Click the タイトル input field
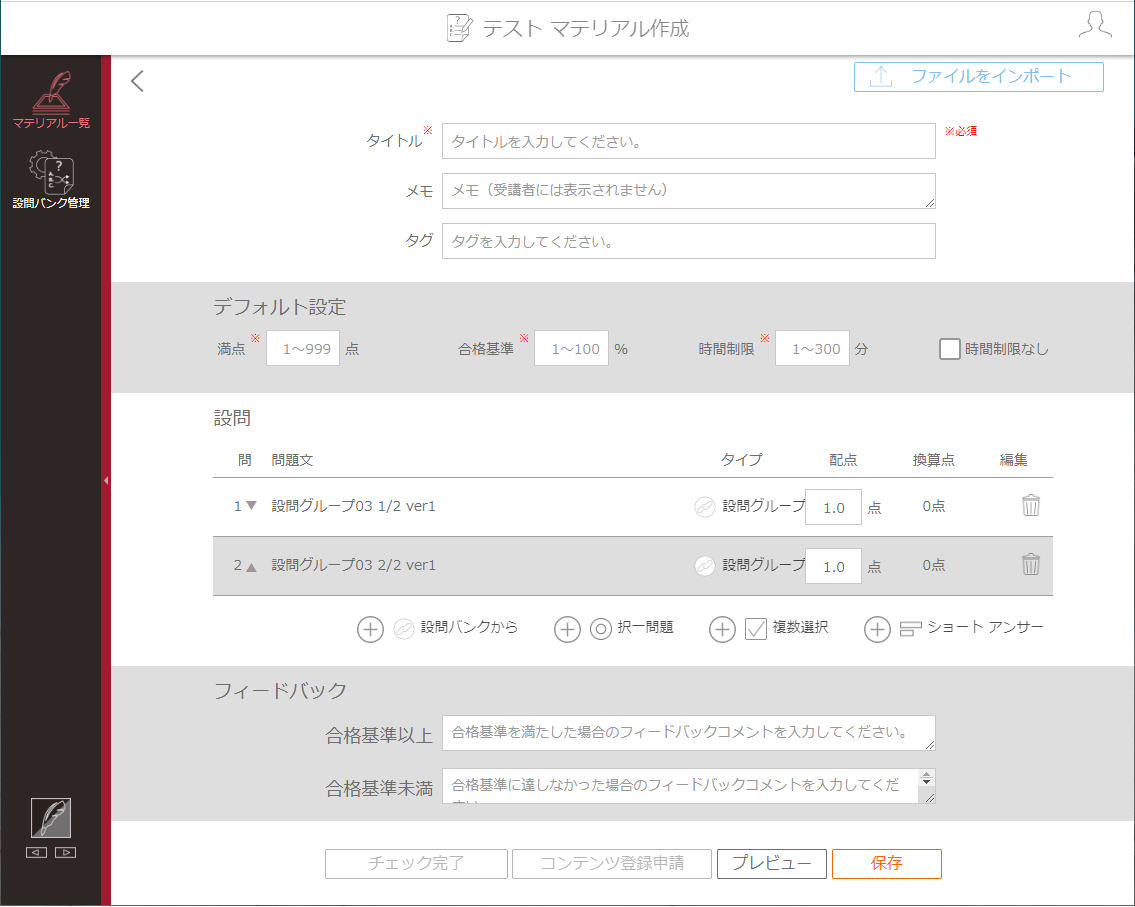The height and width of the screenshot is (907, 1135). point(688,141)
